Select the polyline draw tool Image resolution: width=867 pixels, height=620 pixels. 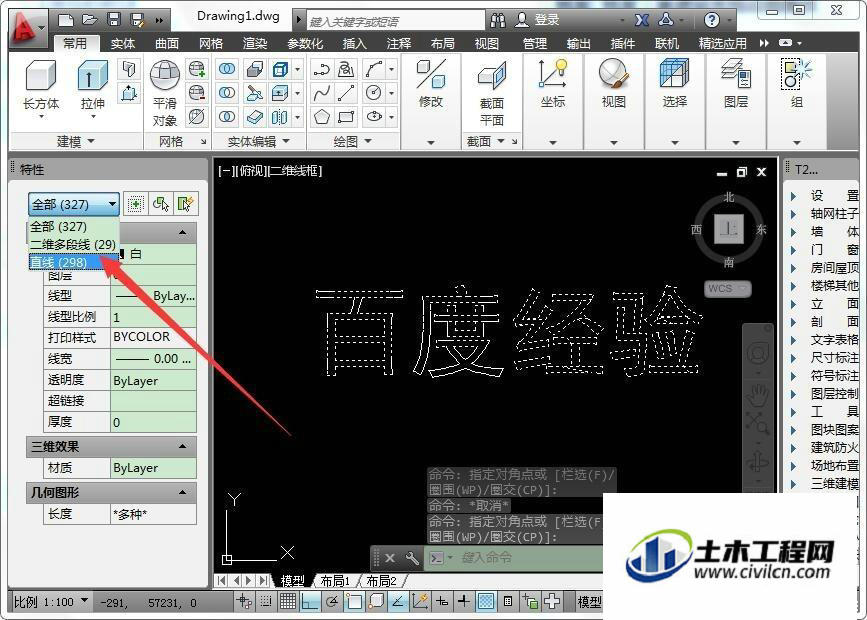point(321,69)
